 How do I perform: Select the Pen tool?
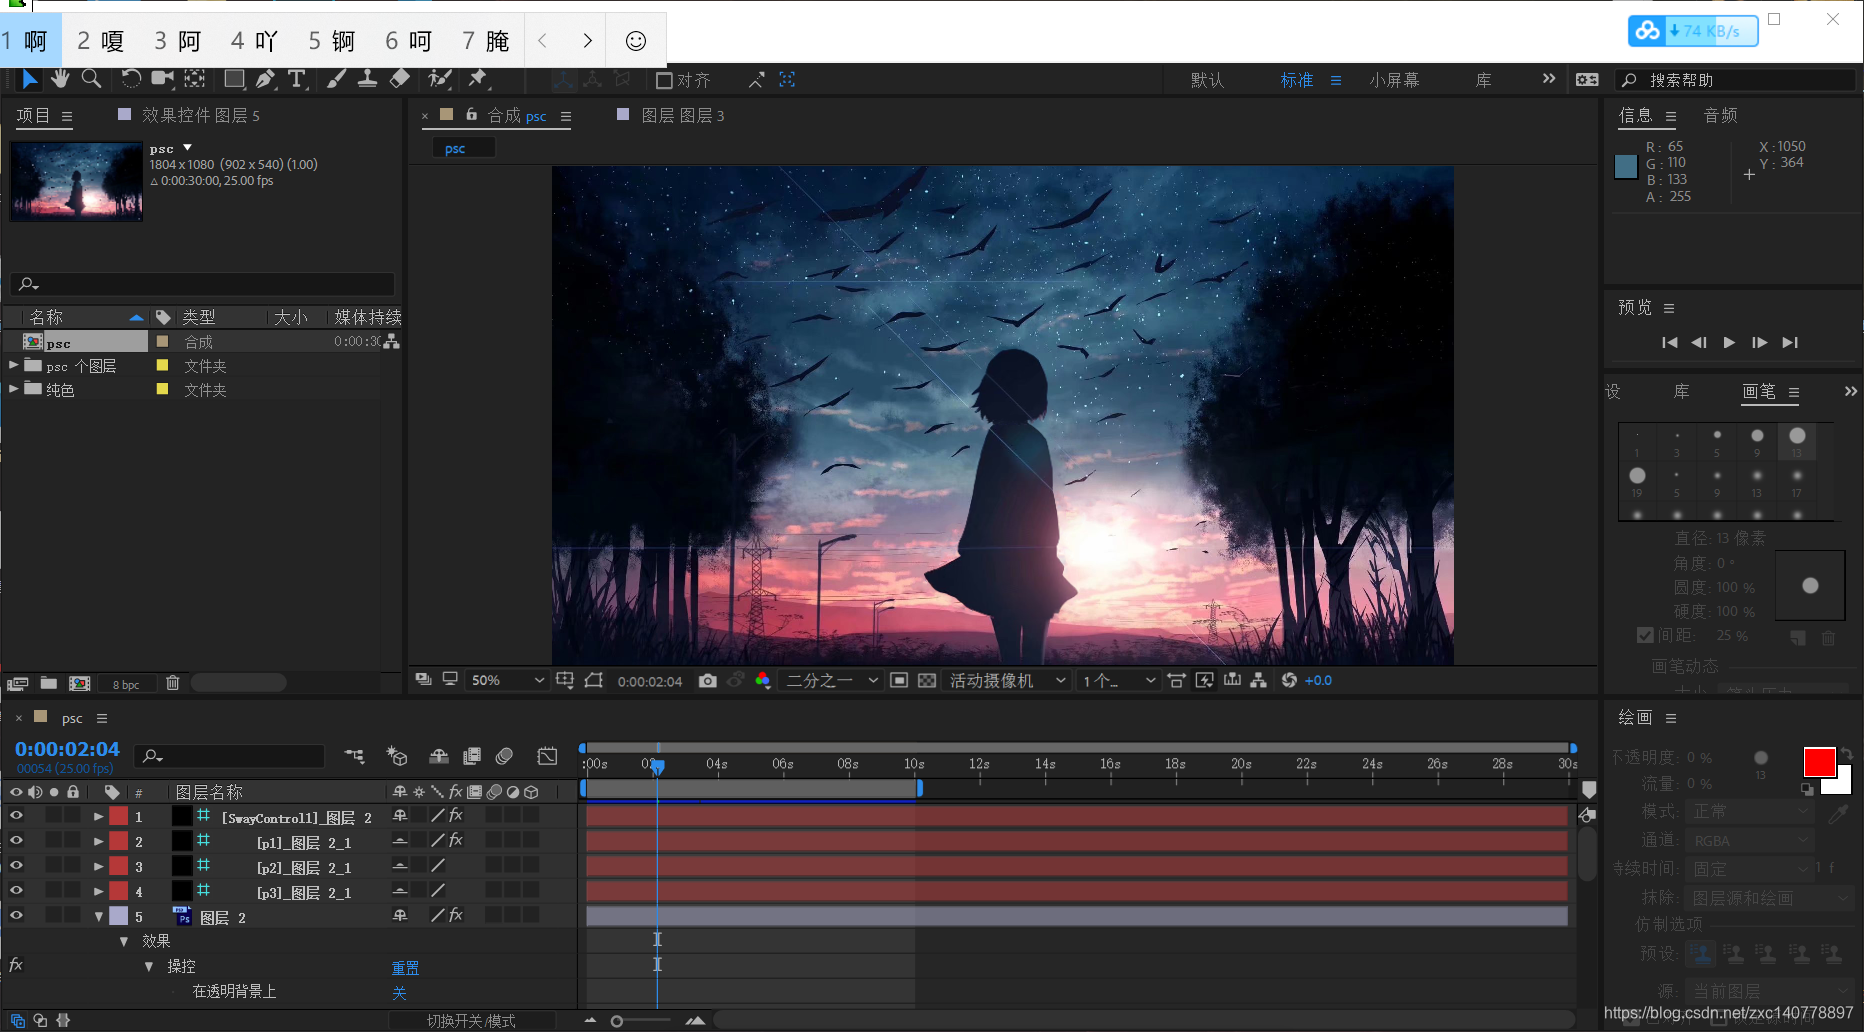coord(265,79)
